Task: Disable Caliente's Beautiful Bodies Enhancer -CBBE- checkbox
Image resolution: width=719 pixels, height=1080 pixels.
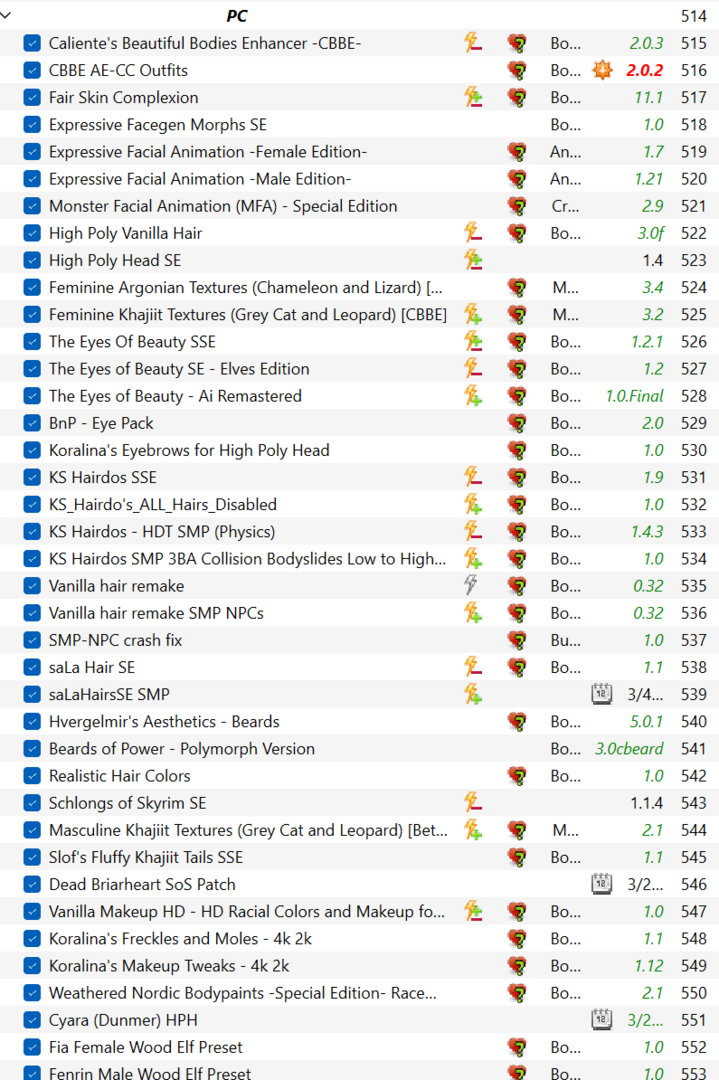Action: point(32,43)
